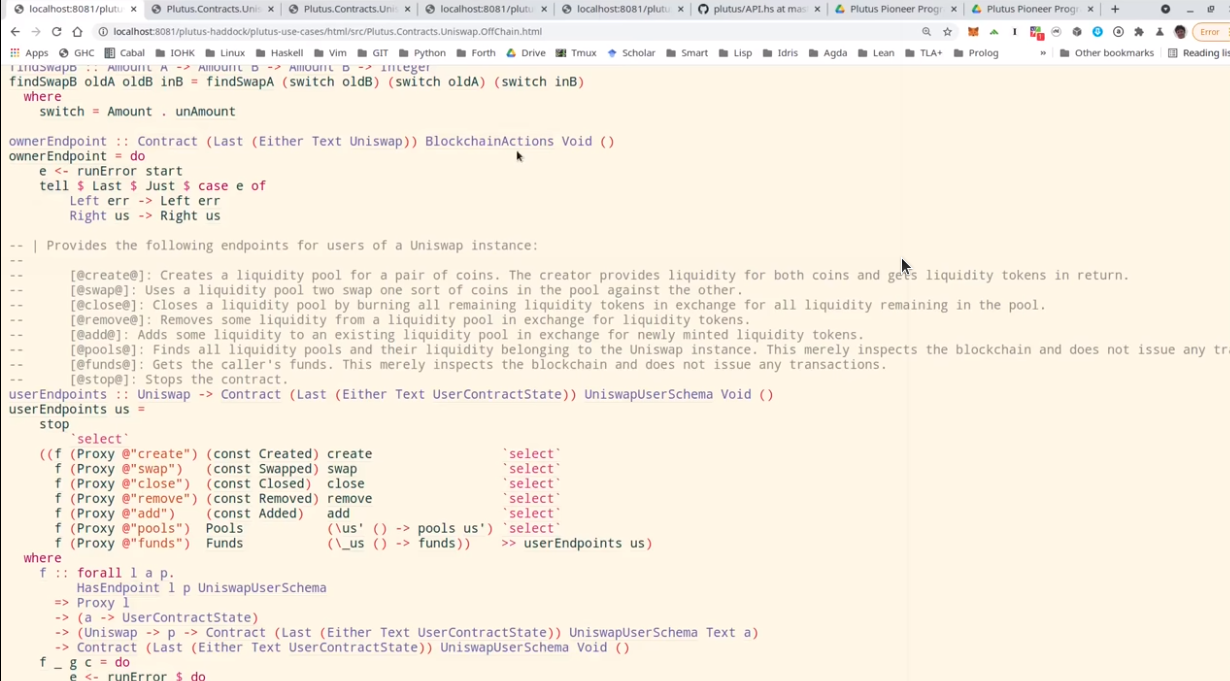This screenshot has width=1230, height=681.
Task: Click the user profile avatar
Action: 1181,32
